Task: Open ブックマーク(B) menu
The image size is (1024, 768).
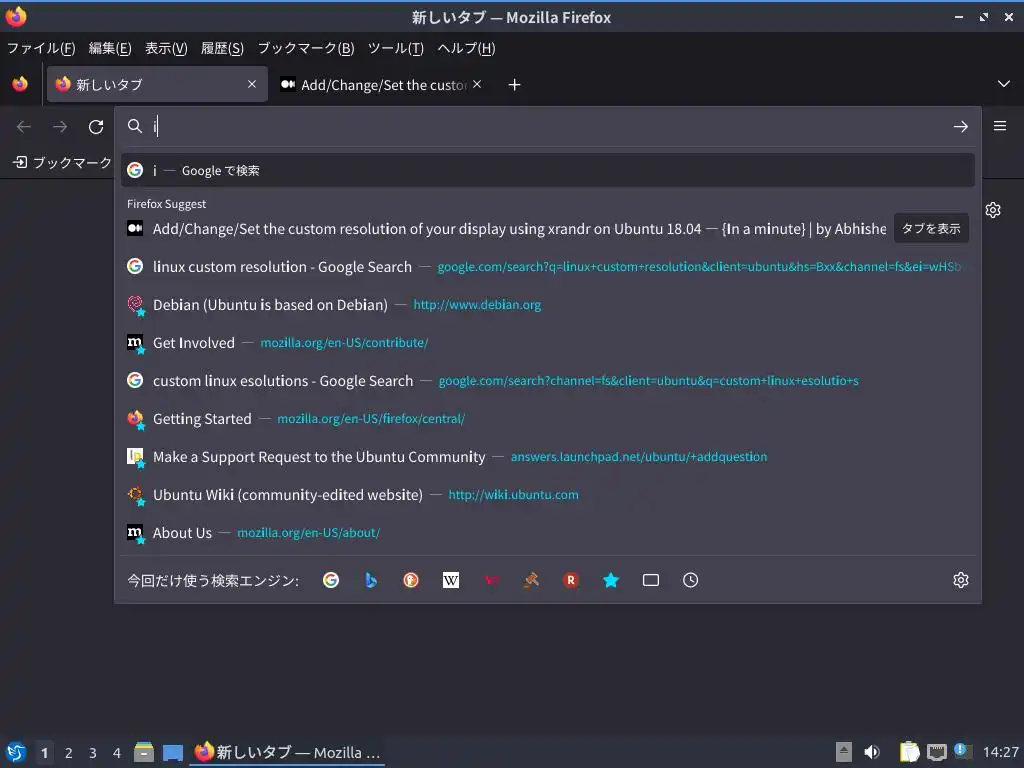Action: [306, 48]
